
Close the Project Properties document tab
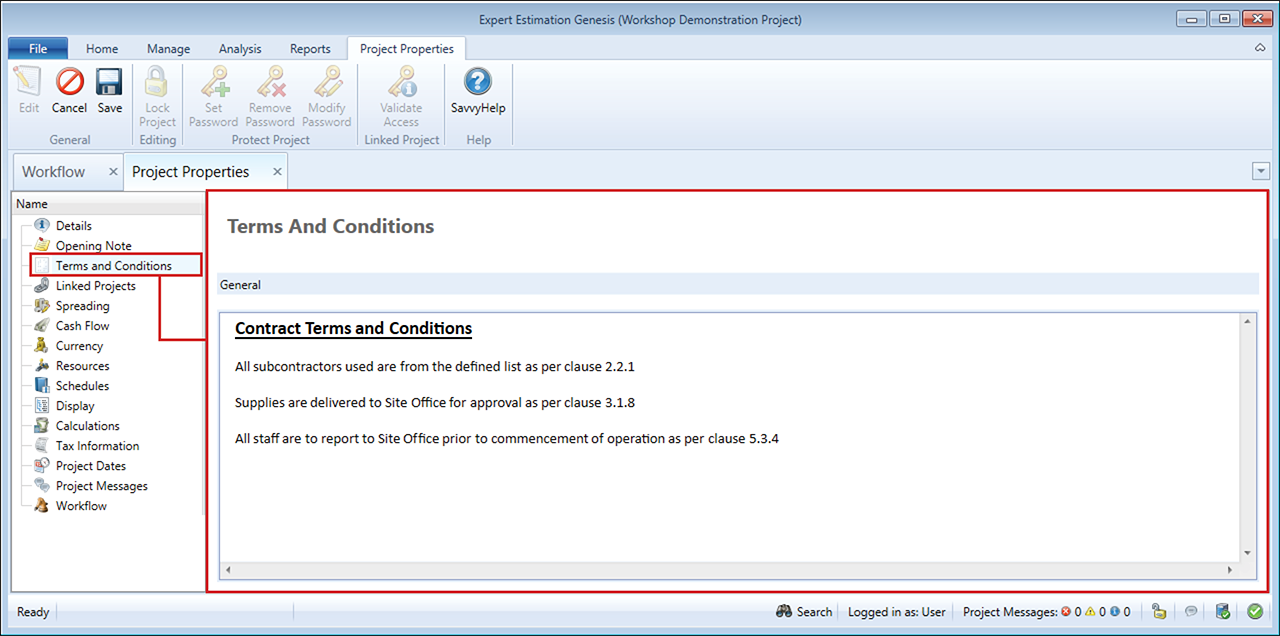(x=278, y=172)
